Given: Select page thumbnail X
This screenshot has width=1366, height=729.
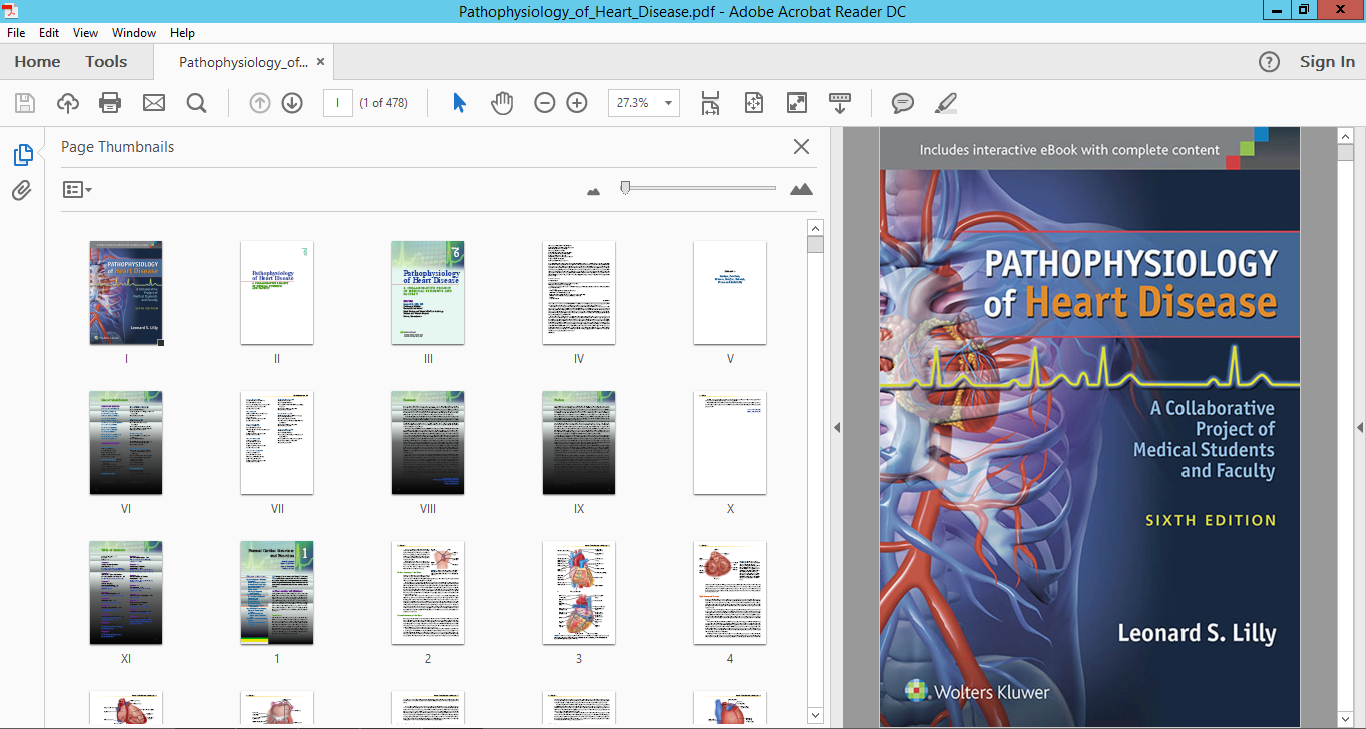Looking at the screenshot, I should pyautogui.click(x=730, y=443).
